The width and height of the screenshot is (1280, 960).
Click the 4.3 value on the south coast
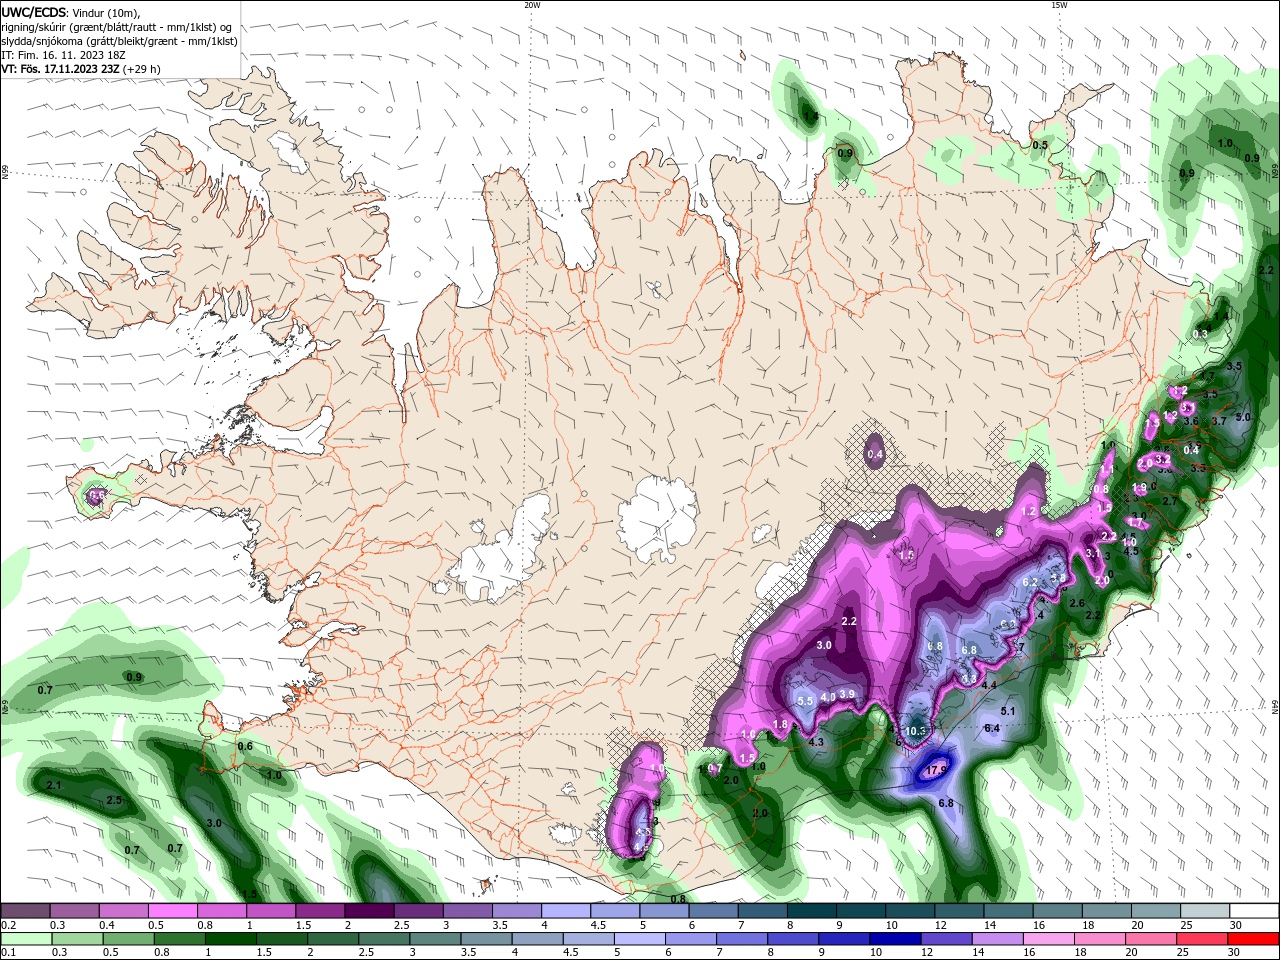pos(816,742)
